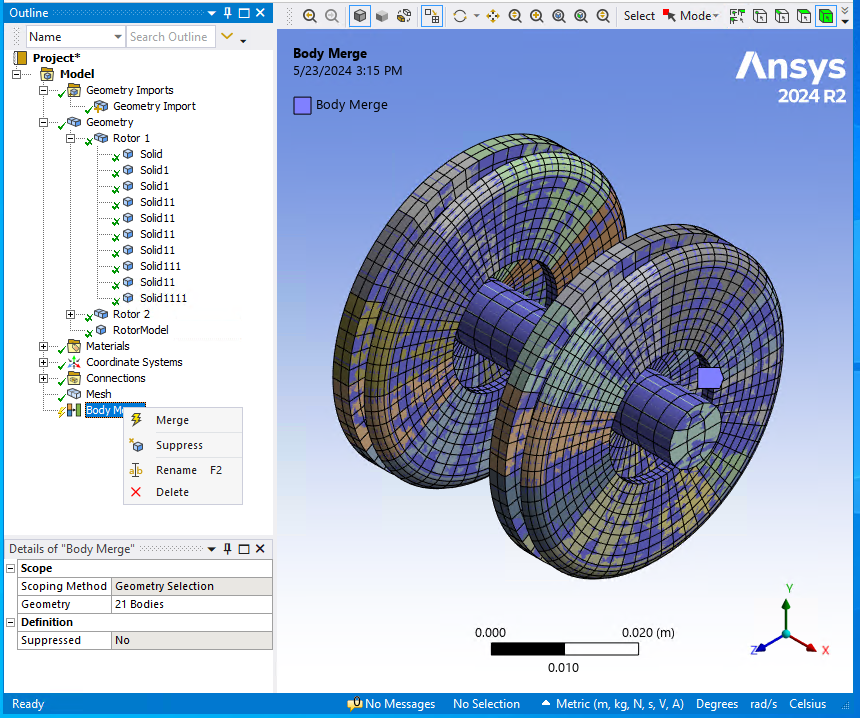Click the Body Merge legend color swatch
This screenshot has height=718, width=860.
[x=302, y=105]
